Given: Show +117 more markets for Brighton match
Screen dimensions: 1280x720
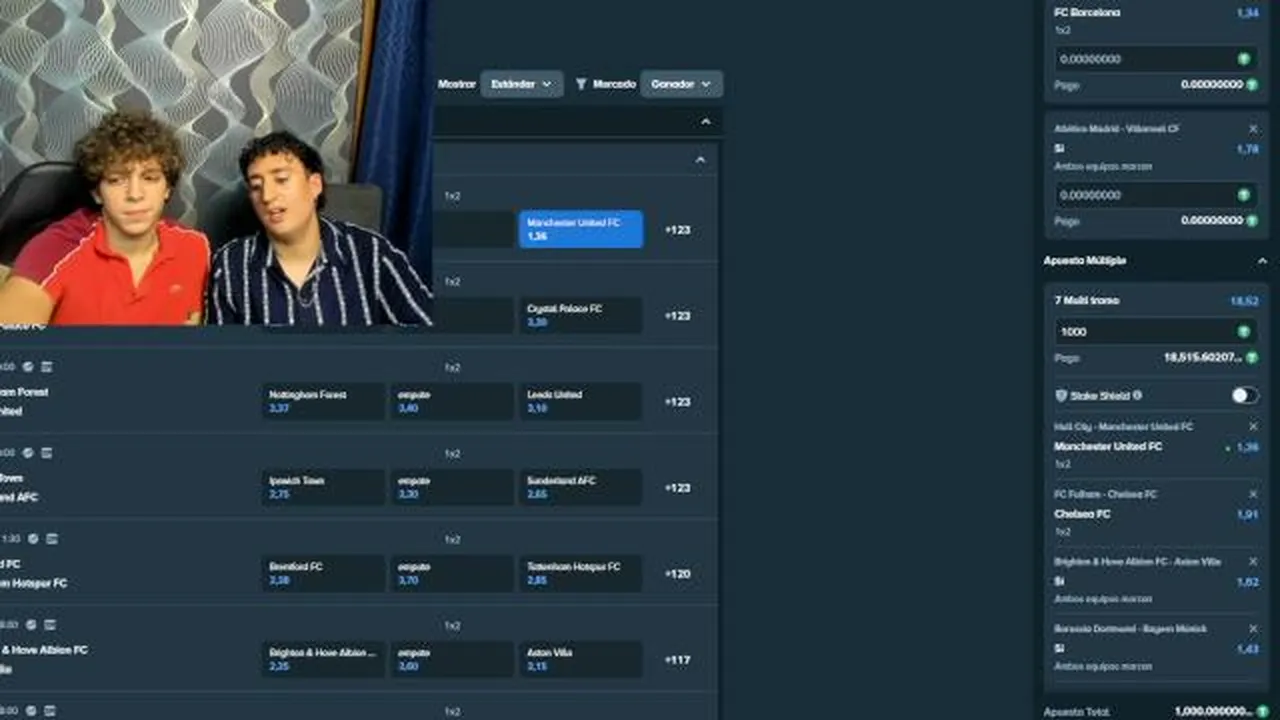Looking at the screenshot, I should tap(678, 660).
